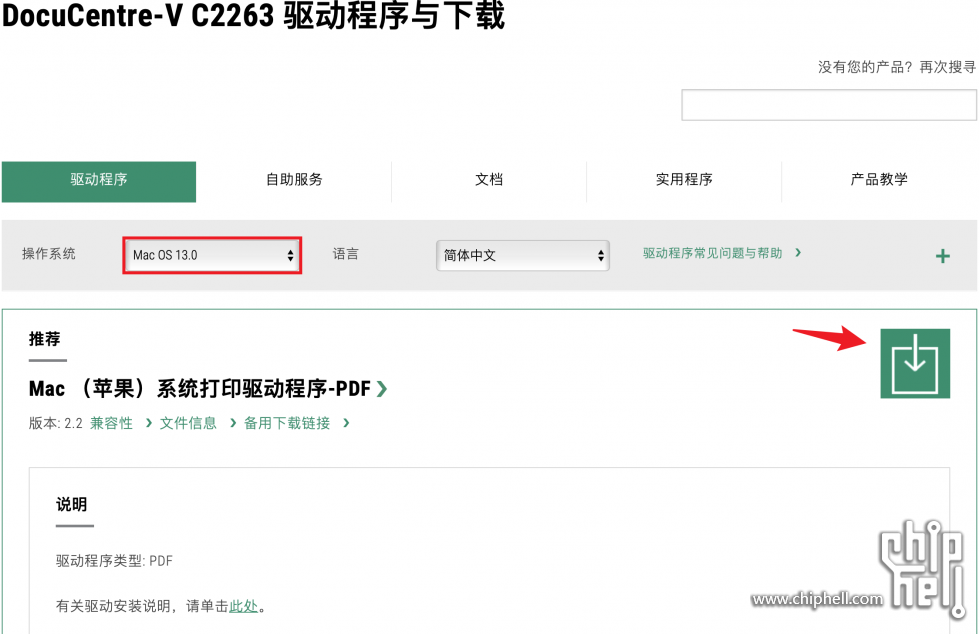The image size is (979, 634).
Task: Open the 备用下载链接 link
Action: [x=297, y=423]
